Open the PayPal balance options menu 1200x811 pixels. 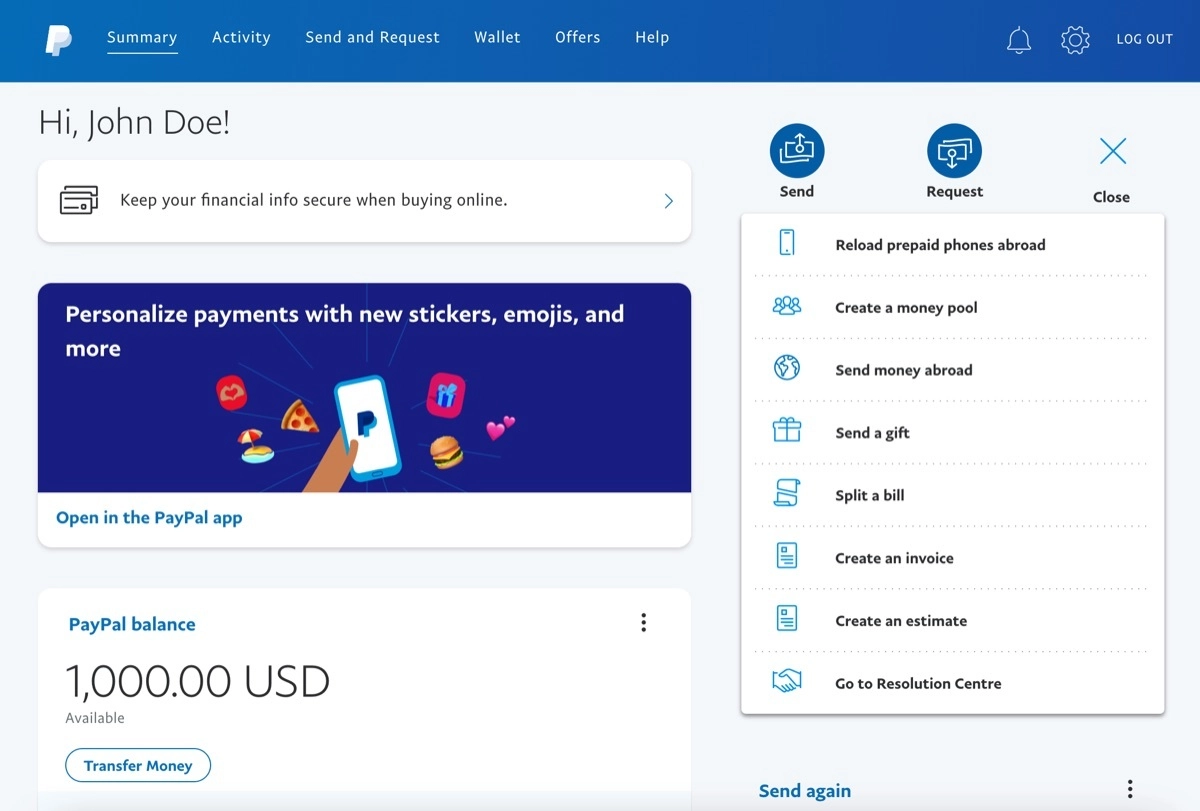point(643,622)
